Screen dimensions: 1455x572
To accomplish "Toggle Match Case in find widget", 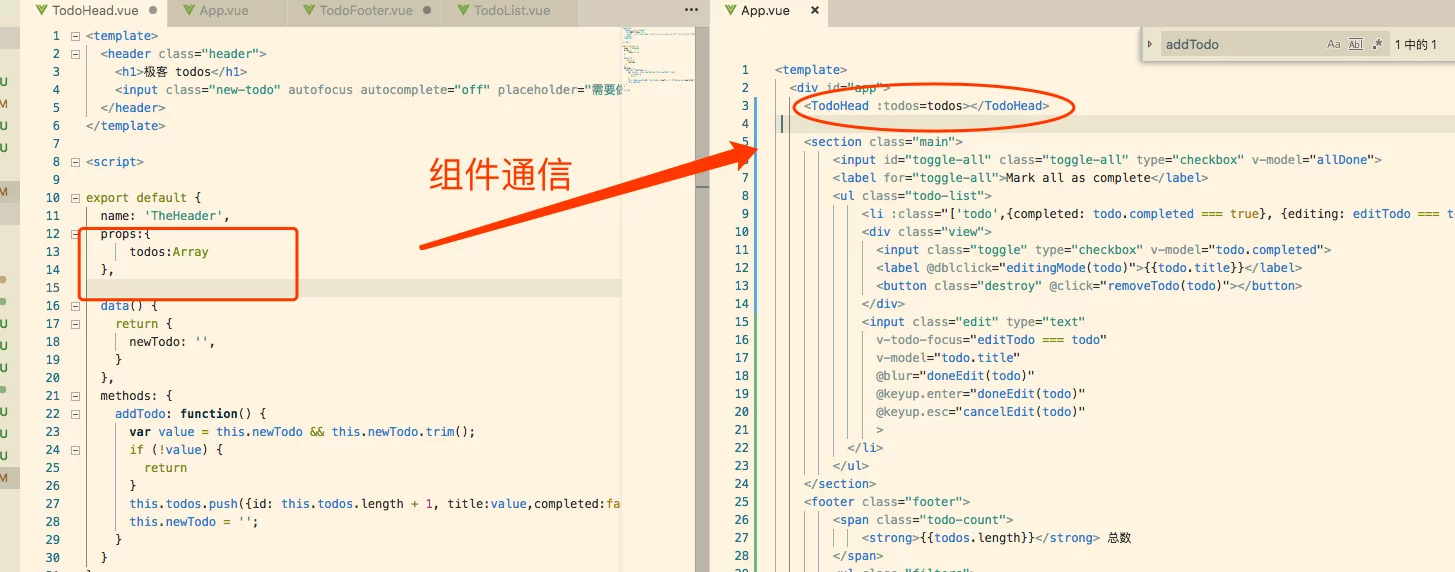I will (x=1333, y=44).
